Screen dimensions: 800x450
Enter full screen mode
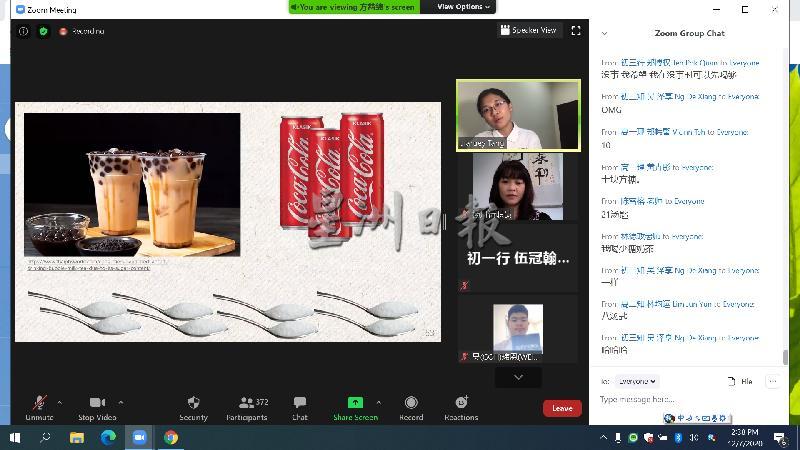coord(576,31)
